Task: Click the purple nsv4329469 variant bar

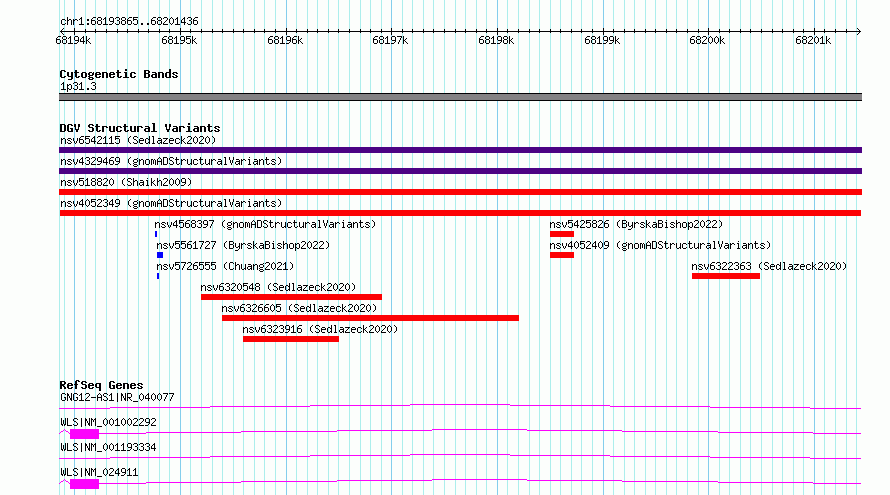Action: (x=460, y=171)
